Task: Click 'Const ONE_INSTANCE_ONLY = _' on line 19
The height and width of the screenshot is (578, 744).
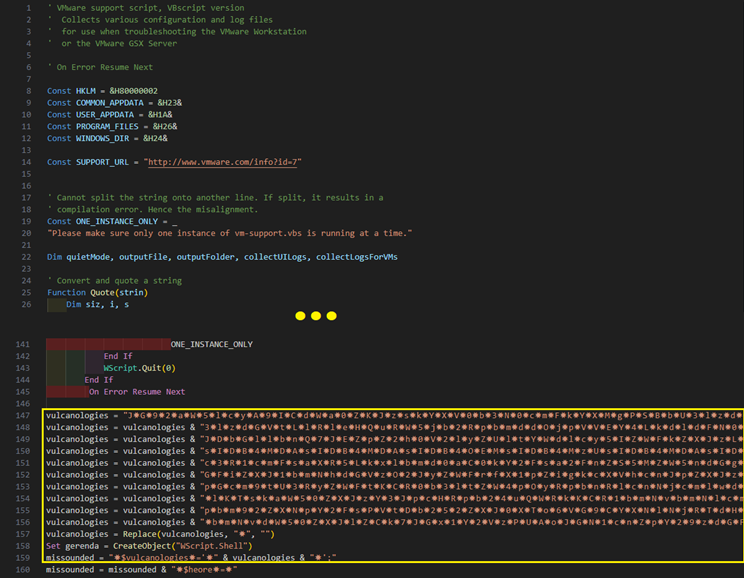Action: pyautogui.click(x=112, y=222)
